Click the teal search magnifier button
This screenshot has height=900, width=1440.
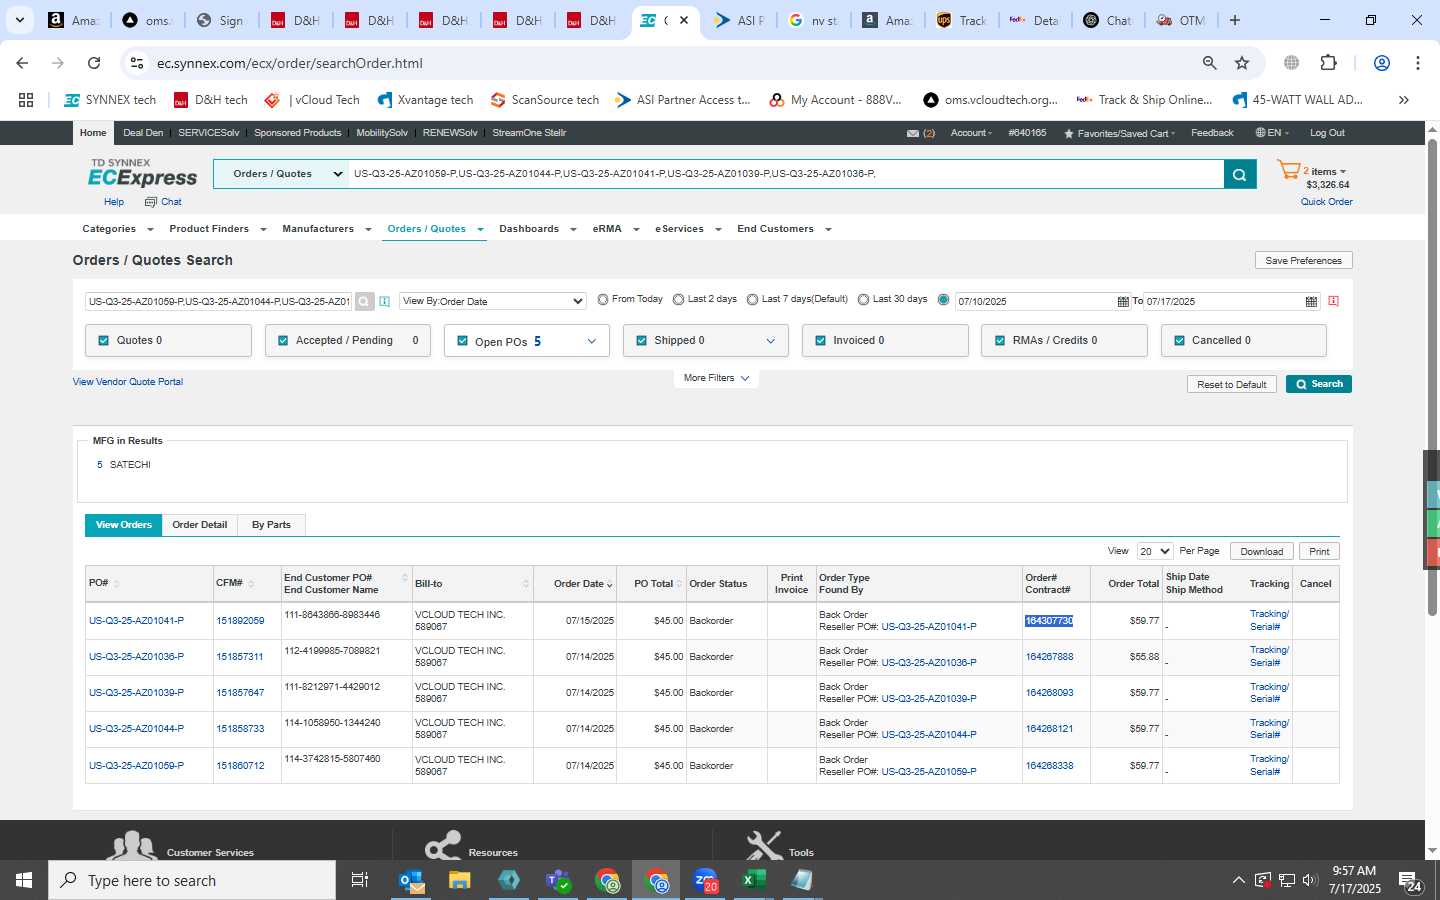[x=1238, y=174]
